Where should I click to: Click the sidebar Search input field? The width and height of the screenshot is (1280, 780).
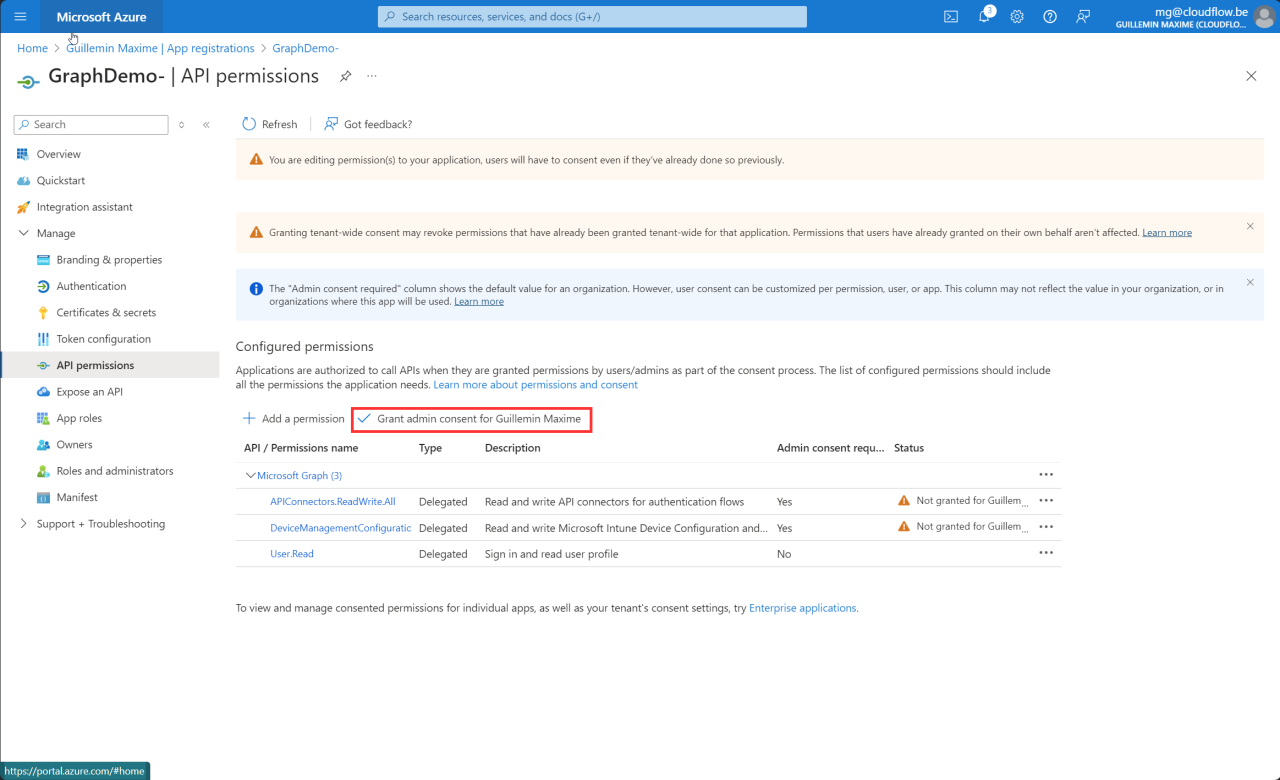coord(91,125)
